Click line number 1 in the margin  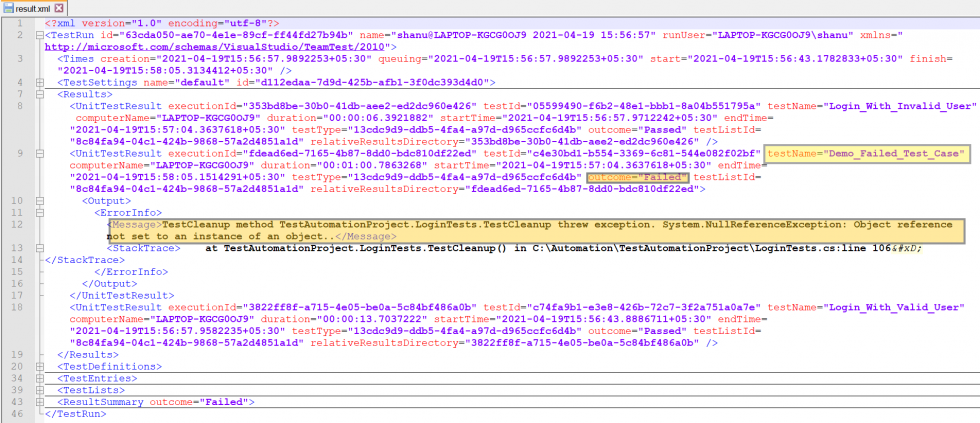coord(20,22)
